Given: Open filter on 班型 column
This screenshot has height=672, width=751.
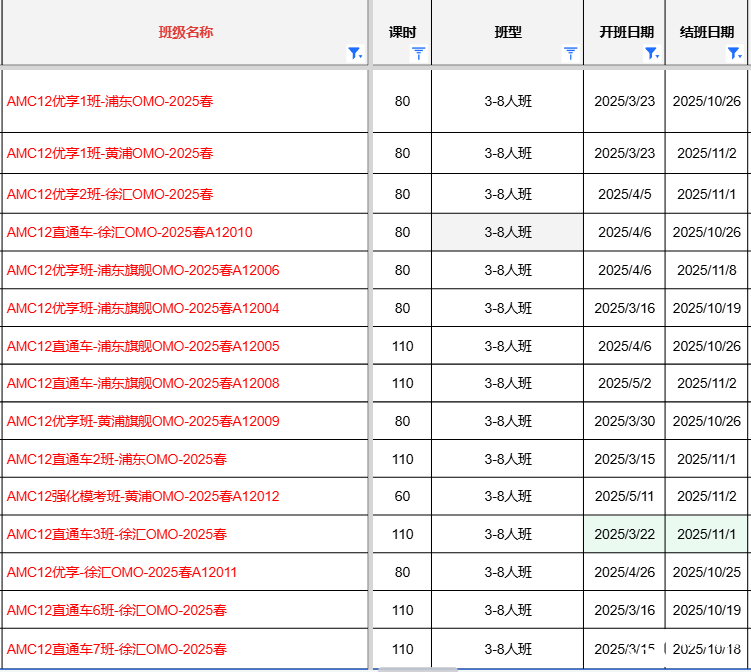Looking at the screenshot, I should [570, 53].
